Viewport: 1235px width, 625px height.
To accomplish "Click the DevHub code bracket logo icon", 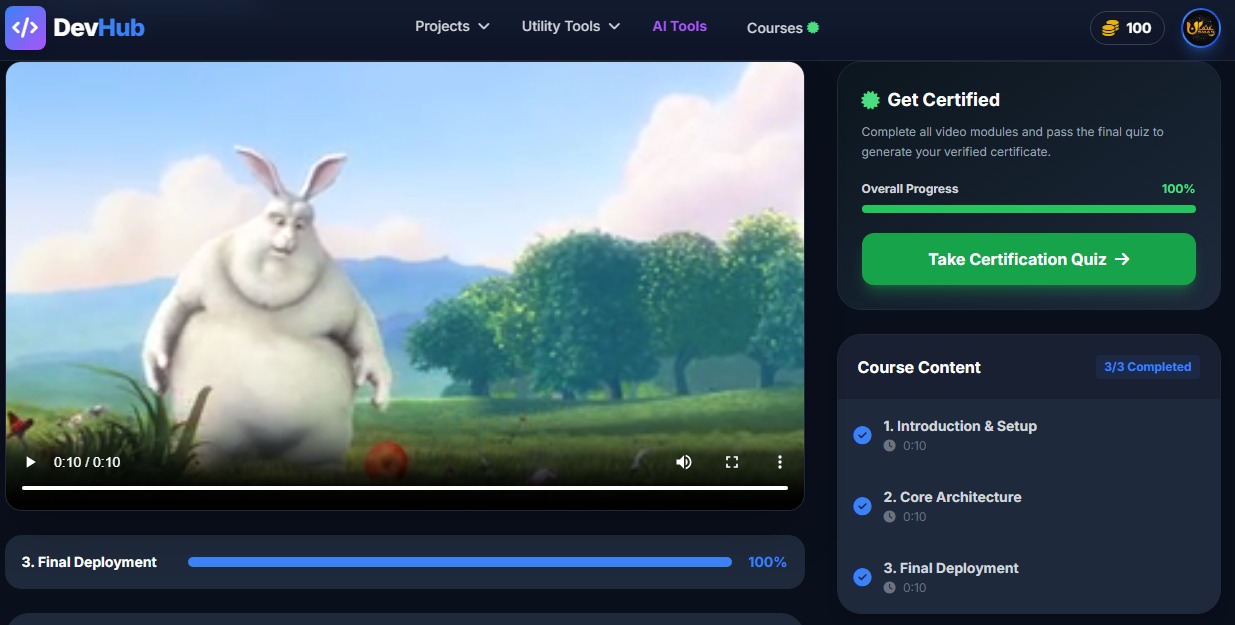I will pos(25,28).
